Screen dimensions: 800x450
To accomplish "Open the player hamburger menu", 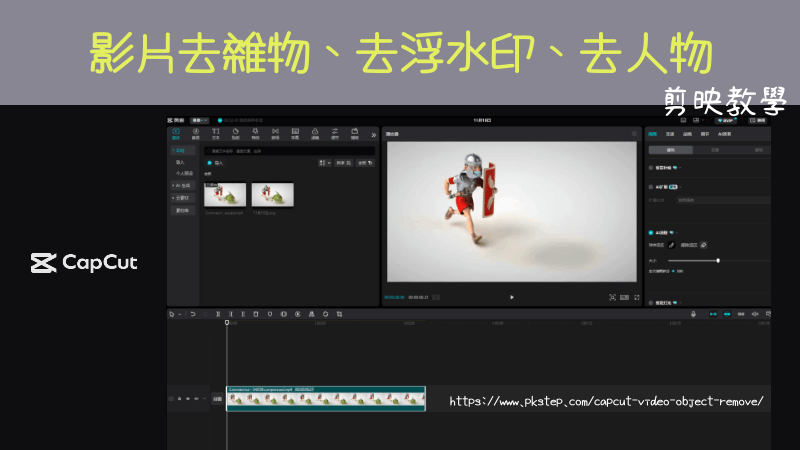I will [x=634, y=134].
